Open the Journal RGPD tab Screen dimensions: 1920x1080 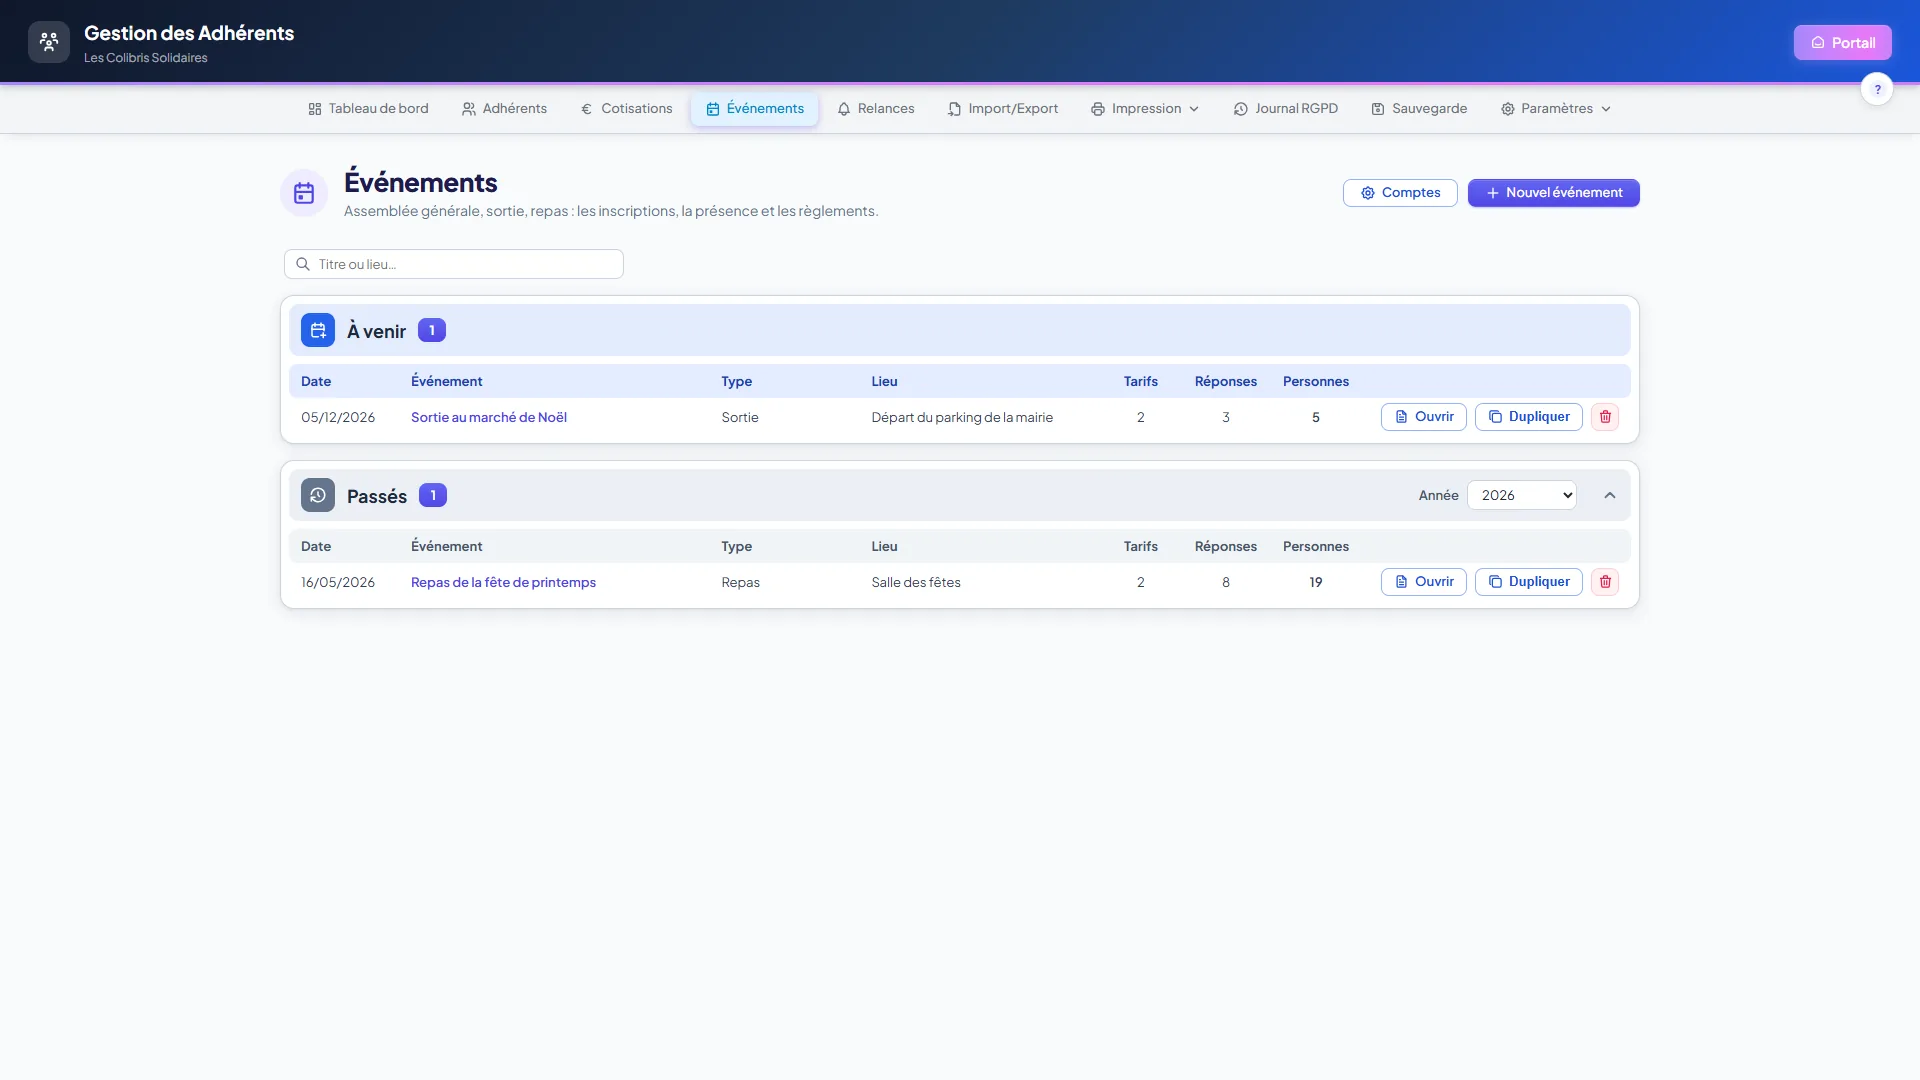1286,108
